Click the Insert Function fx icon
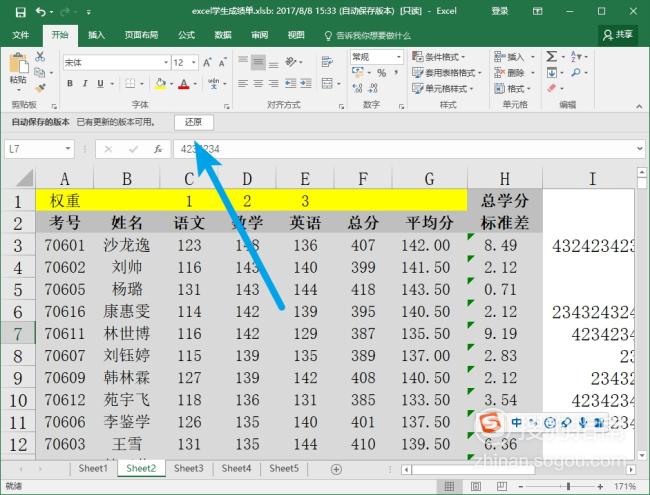This screenshot has width=650, height=495. [x=158, y=149]
